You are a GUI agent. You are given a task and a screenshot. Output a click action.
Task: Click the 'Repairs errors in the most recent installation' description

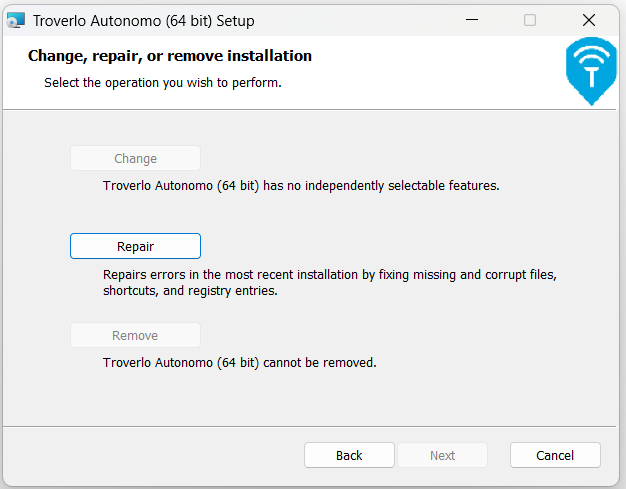(x=330, y=283)
